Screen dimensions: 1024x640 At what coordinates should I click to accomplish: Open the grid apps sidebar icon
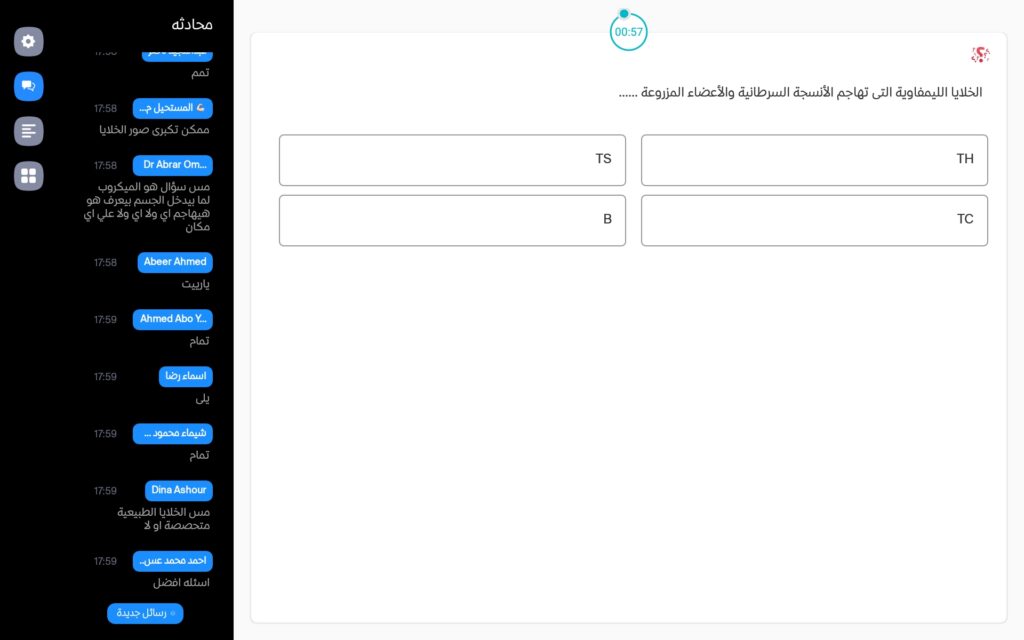coord(29,176)
